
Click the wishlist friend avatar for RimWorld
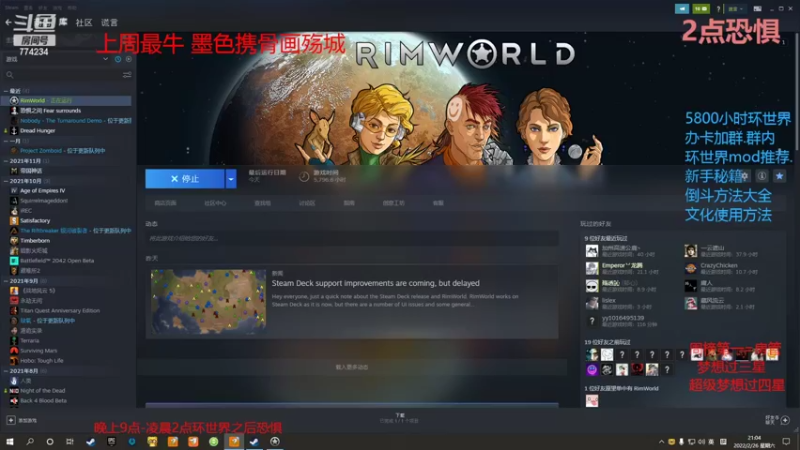tap(592, 401)
